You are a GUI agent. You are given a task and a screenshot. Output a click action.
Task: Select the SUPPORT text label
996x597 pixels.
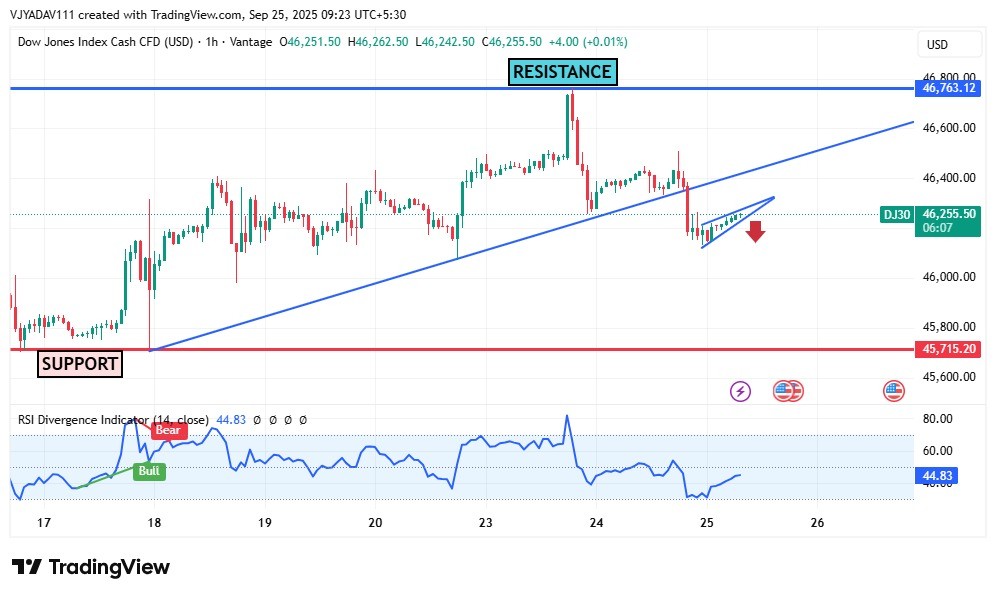(x=80, y=364)
